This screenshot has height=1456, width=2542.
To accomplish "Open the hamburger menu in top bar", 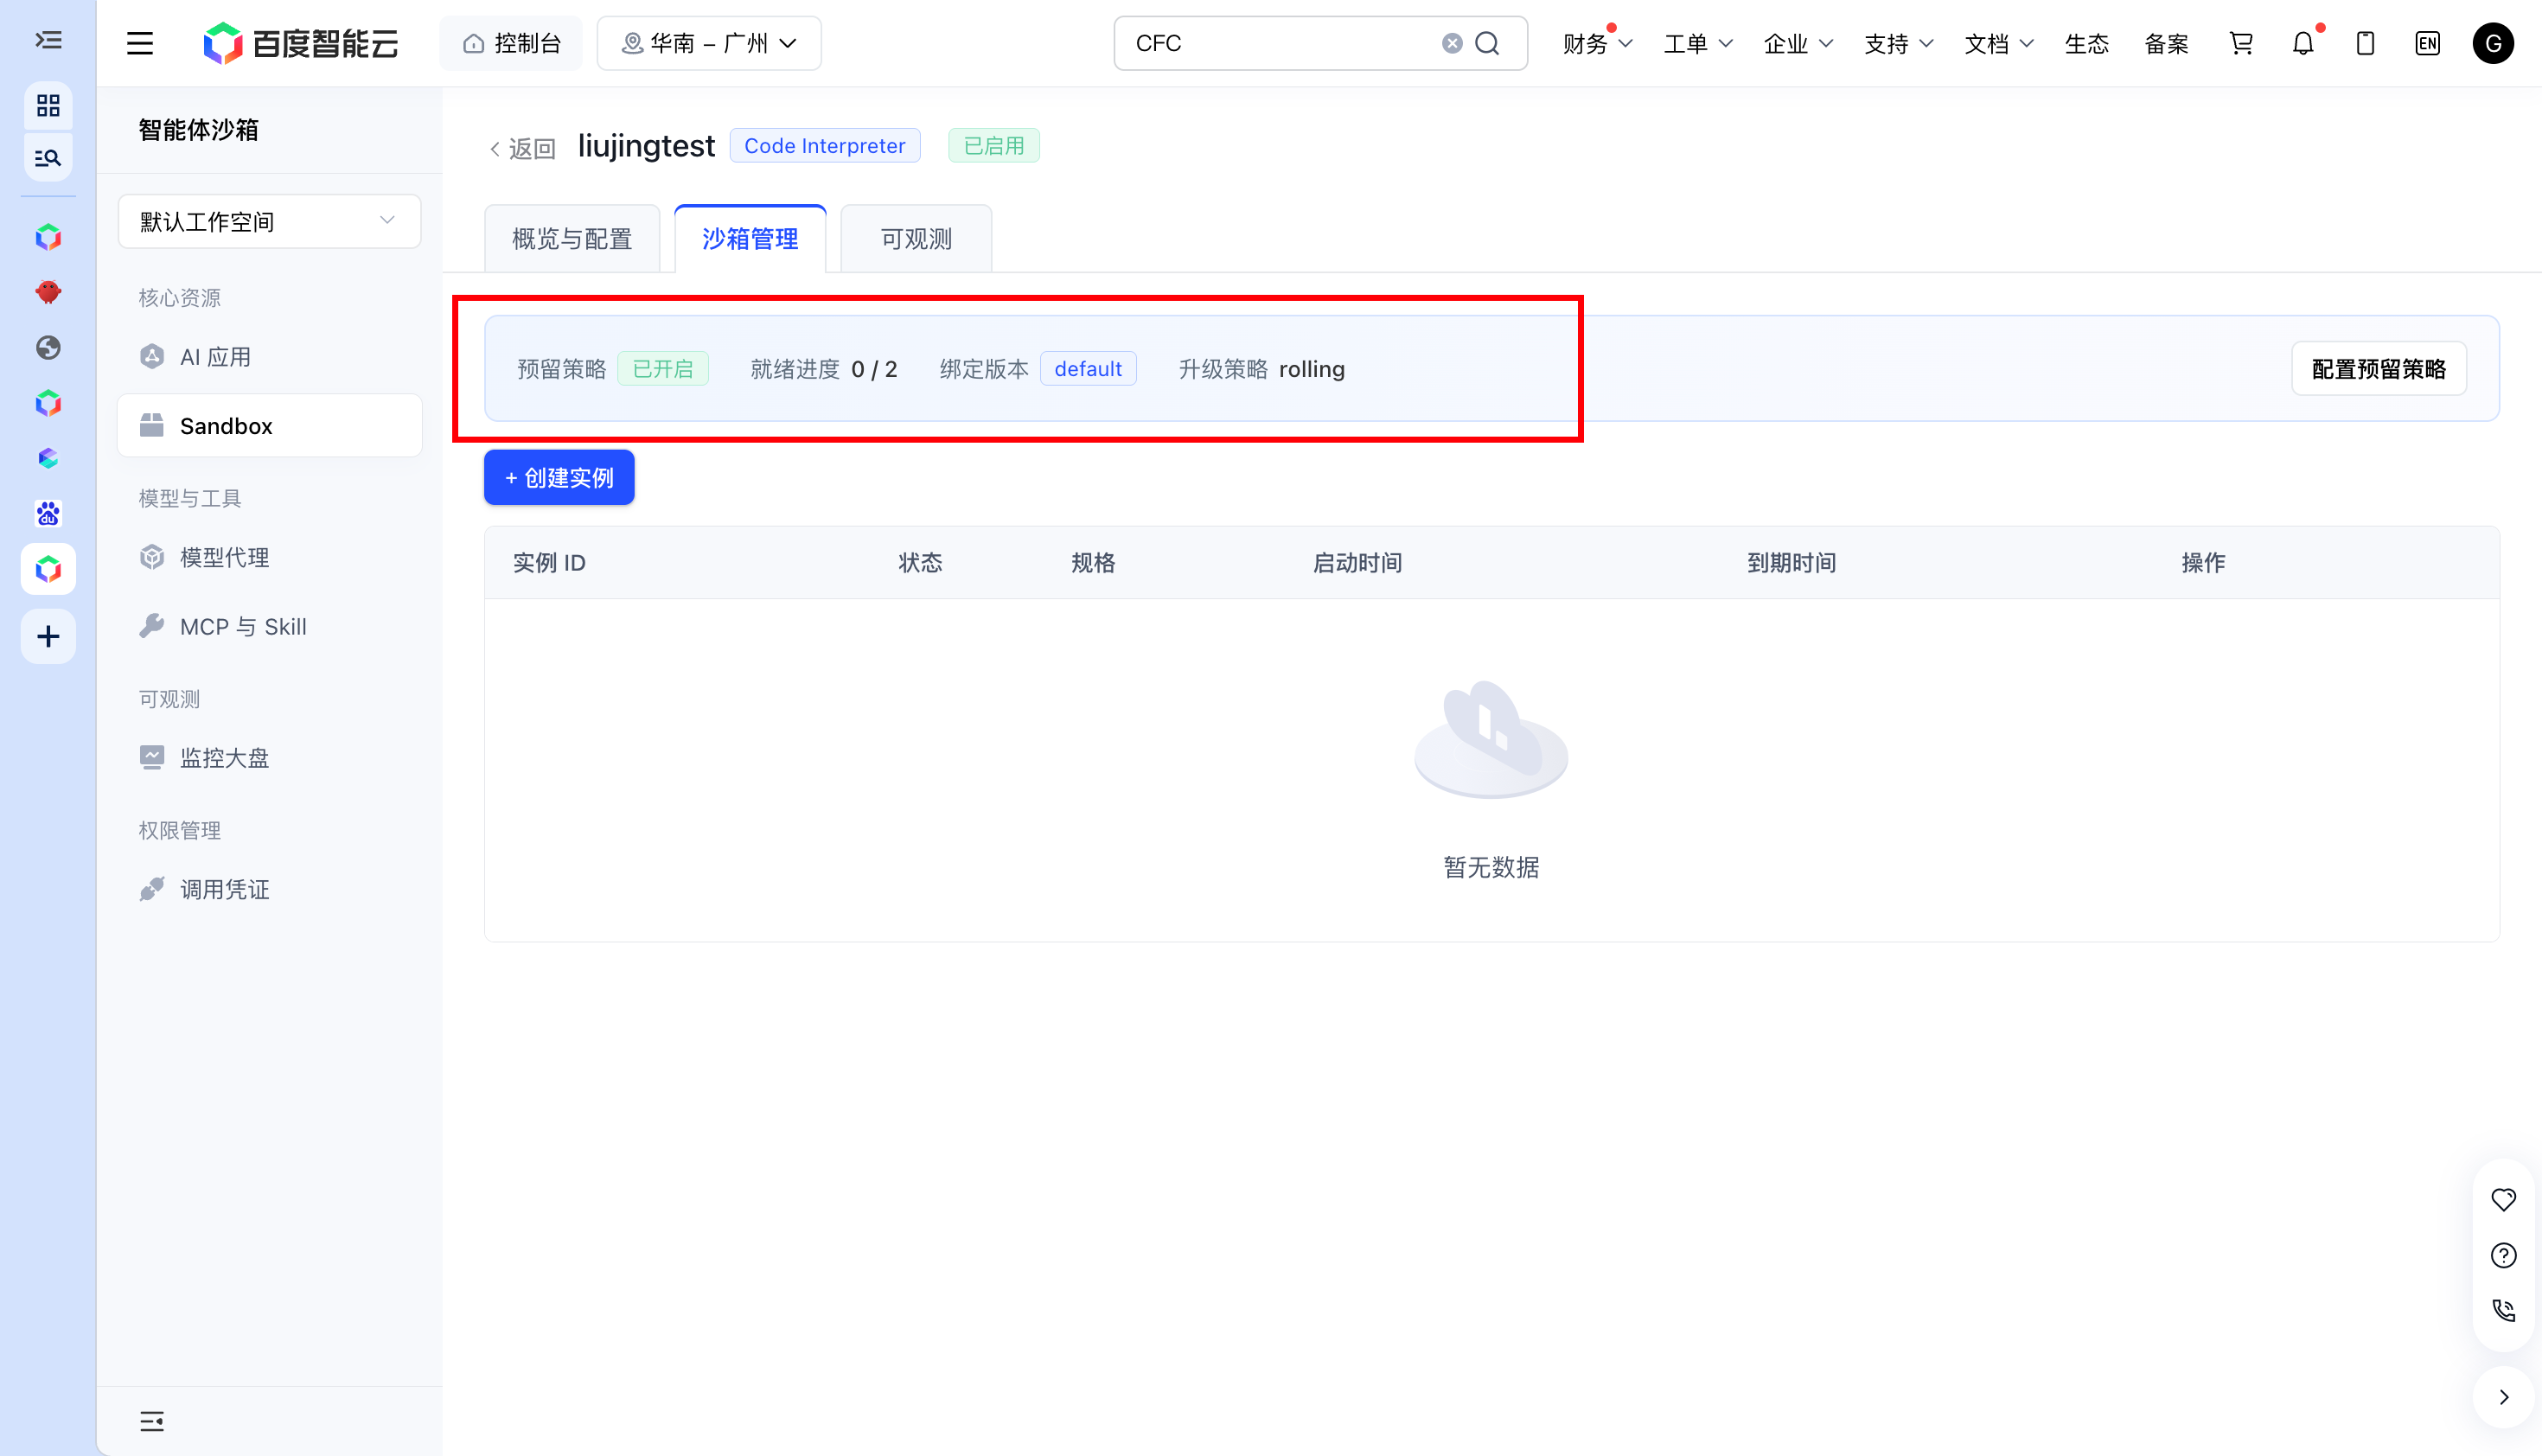I will 140,43.
